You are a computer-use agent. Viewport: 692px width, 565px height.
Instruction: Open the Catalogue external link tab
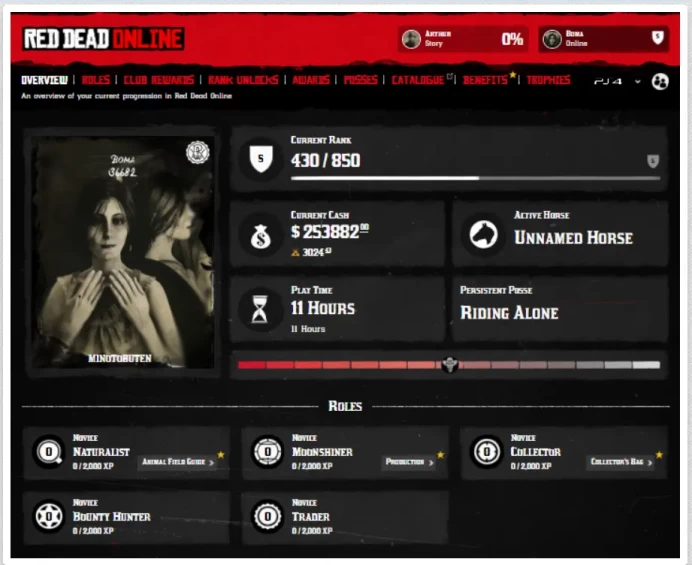421,80
